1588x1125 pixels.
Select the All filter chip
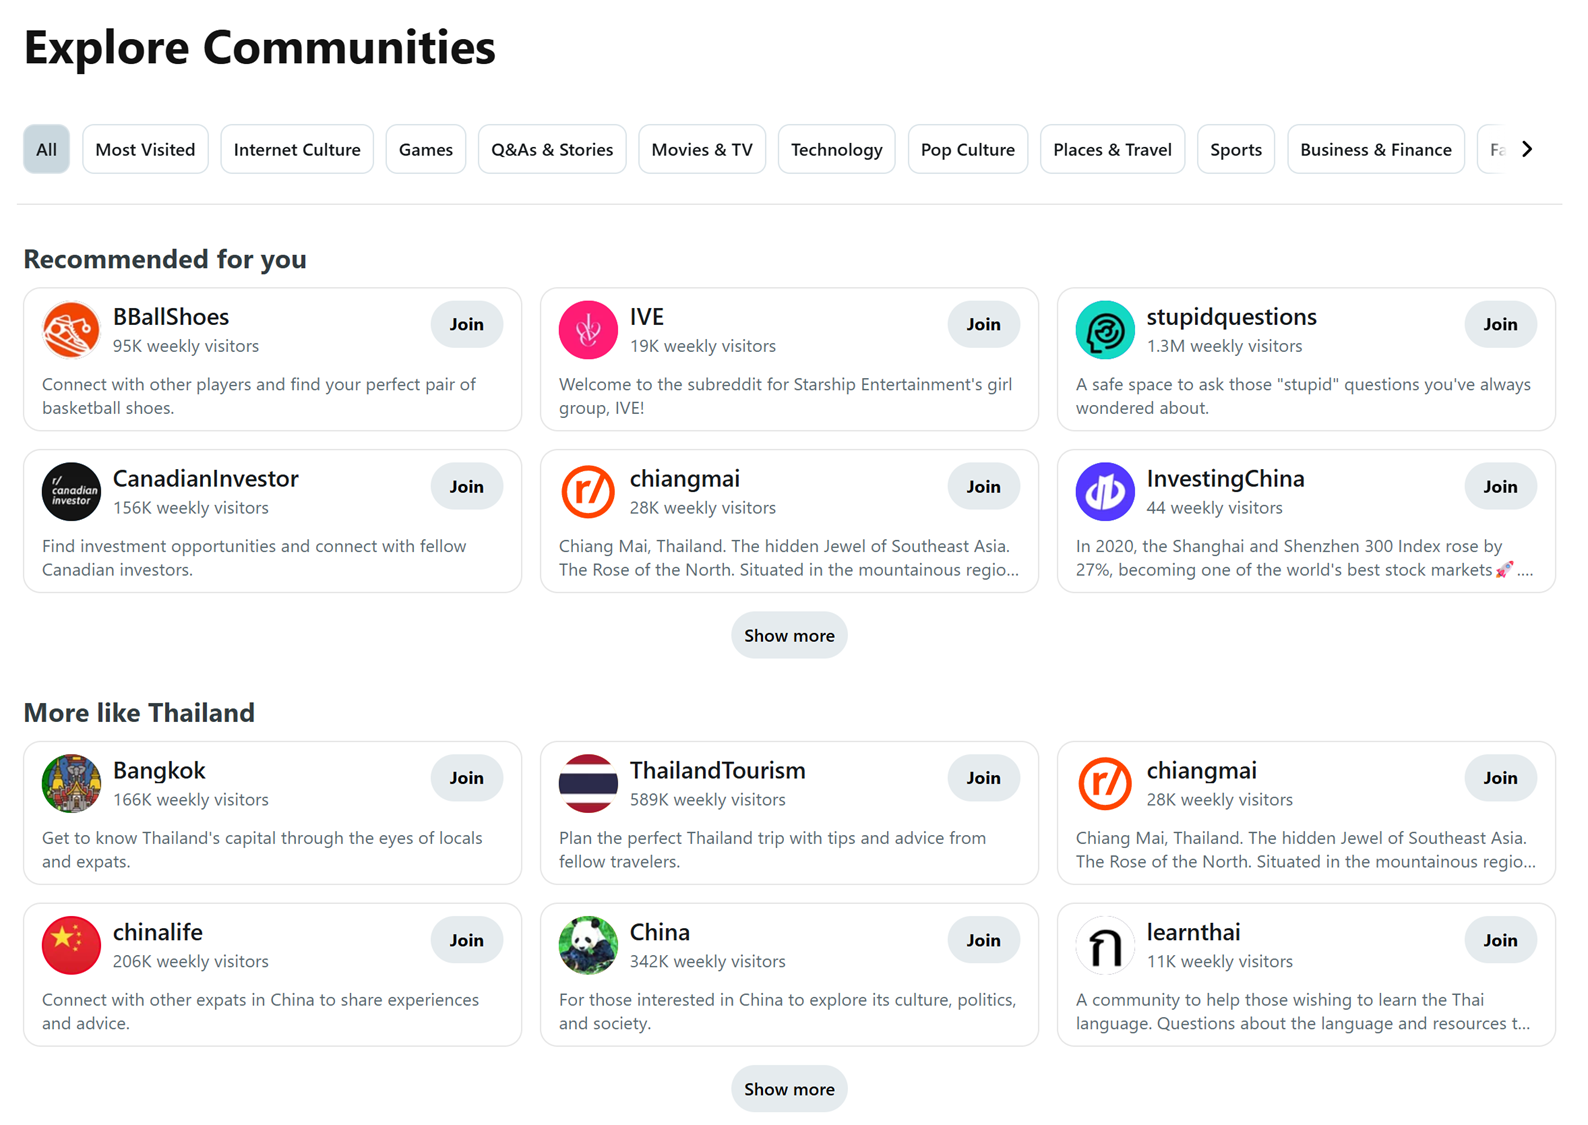point(46,149)
